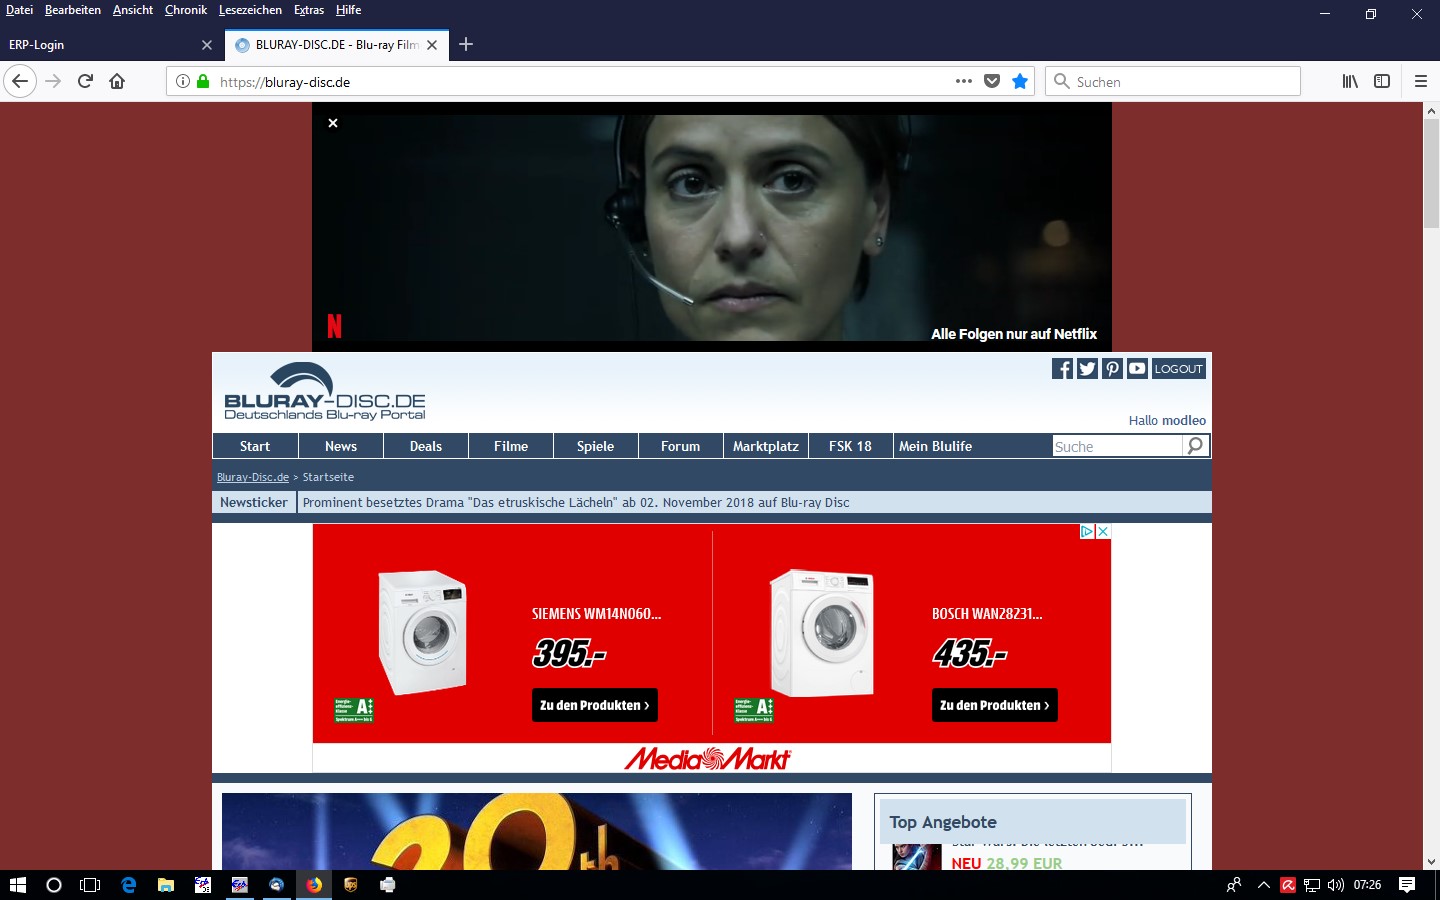This screenshot has width=1440, height=900.
Task: Click the Netflix N logo
Action: coord(335,326)
